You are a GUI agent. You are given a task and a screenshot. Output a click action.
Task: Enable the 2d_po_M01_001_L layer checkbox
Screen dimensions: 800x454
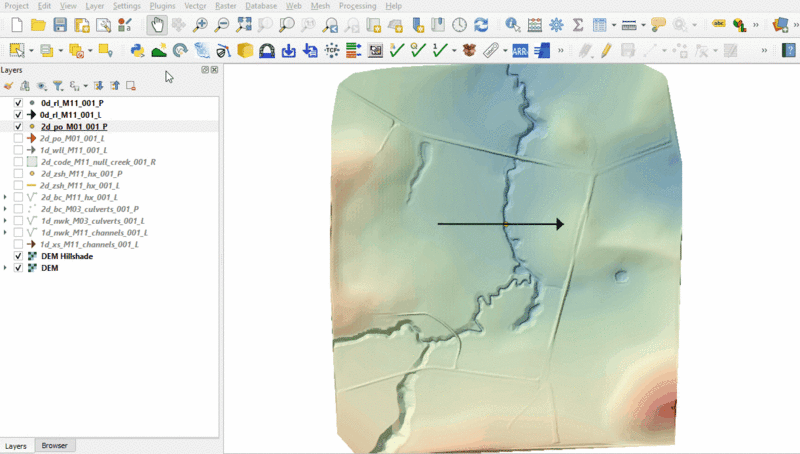click(x=18, y=138)
